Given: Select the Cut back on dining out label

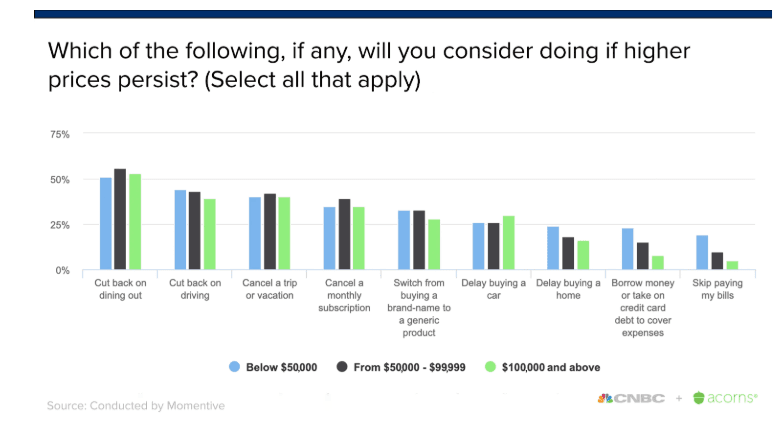Looking at the screenshot, I should click(120, 289).
